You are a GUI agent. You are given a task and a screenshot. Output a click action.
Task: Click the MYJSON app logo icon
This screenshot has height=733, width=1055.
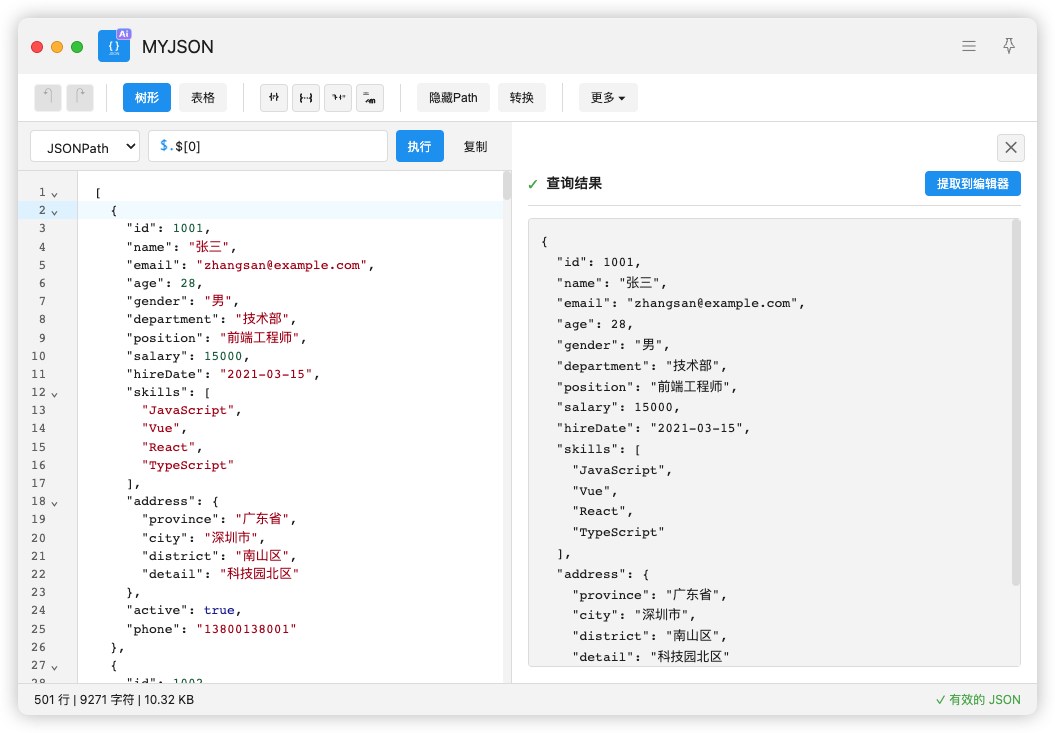click(114, 46)
